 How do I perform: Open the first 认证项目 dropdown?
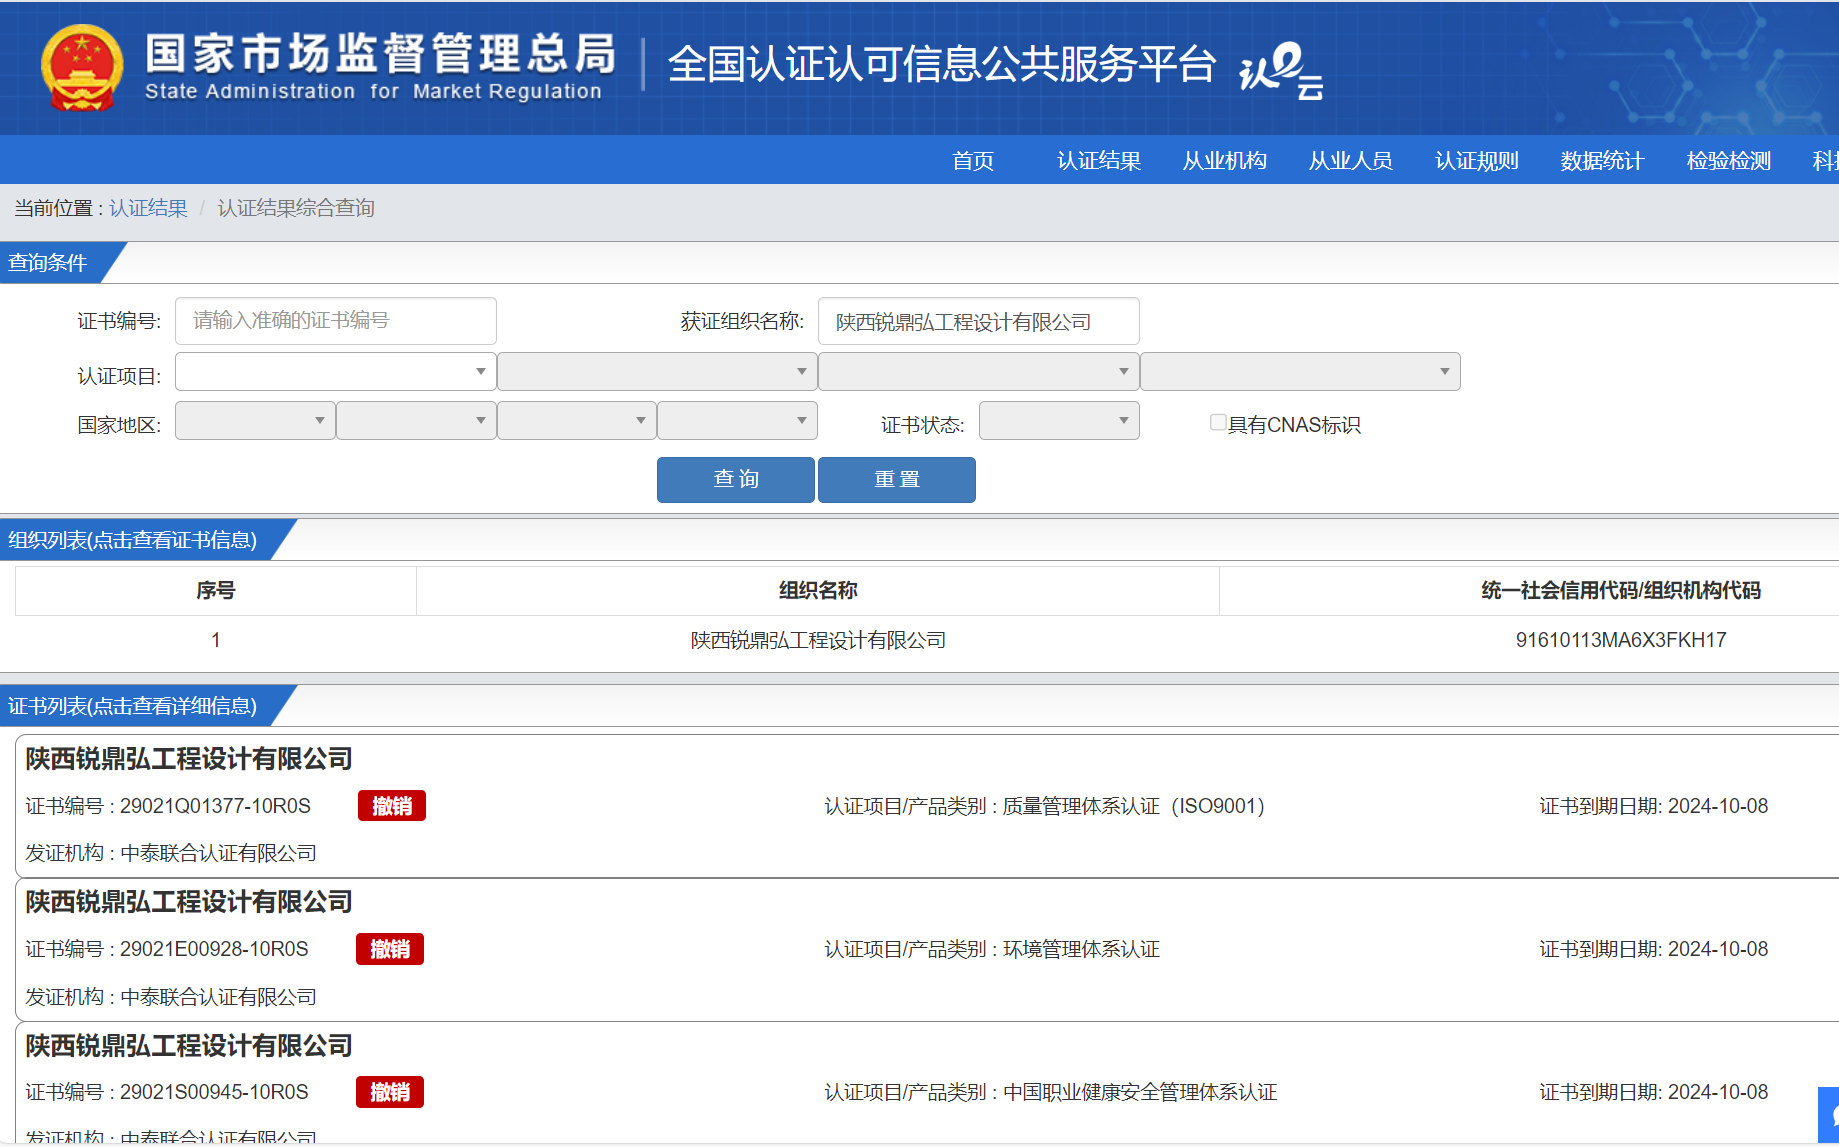click(x=335, y=371)
